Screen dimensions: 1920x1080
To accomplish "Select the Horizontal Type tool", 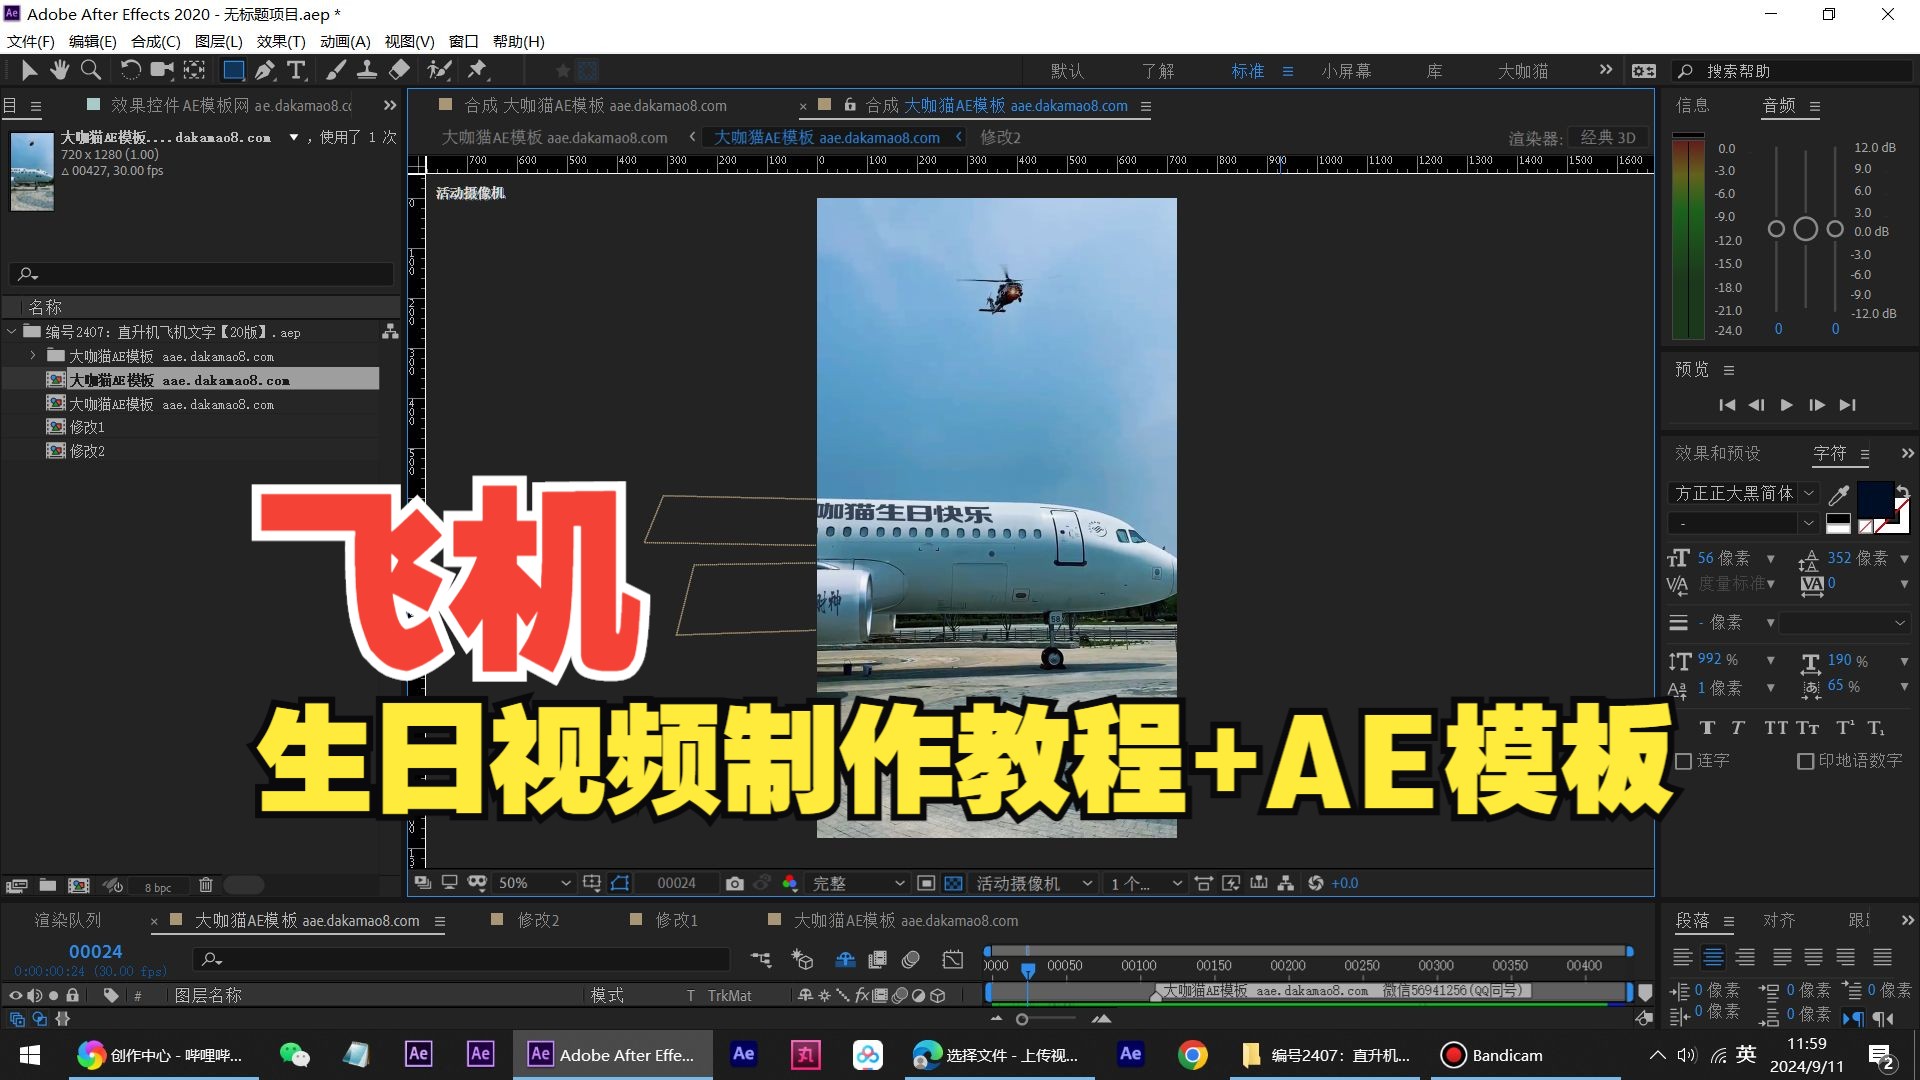I will [296, 70].
